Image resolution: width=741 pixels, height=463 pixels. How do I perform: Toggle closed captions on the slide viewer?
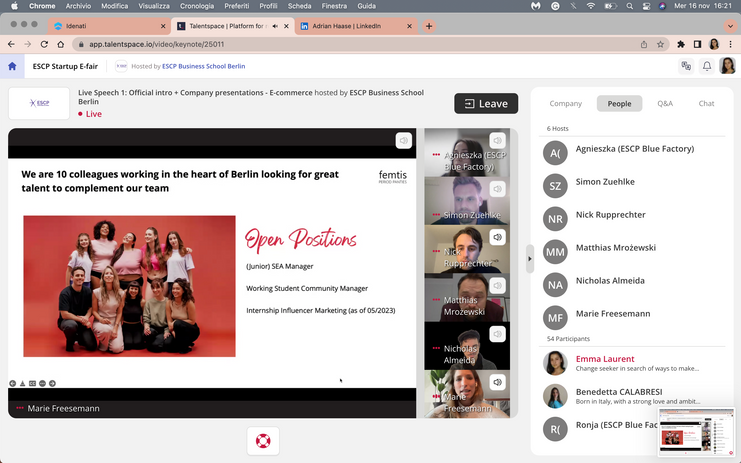point(32,383)
